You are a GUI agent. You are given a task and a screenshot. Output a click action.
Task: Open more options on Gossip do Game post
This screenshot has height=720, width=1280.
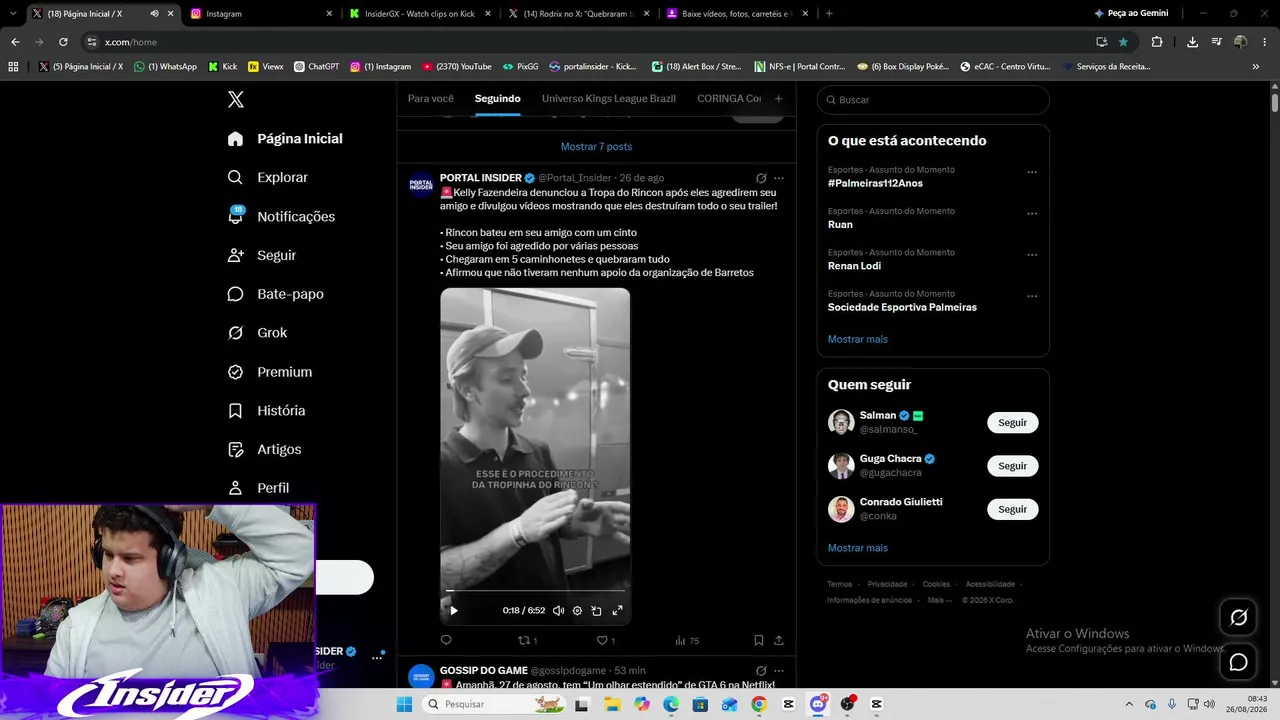coord(779,670)
